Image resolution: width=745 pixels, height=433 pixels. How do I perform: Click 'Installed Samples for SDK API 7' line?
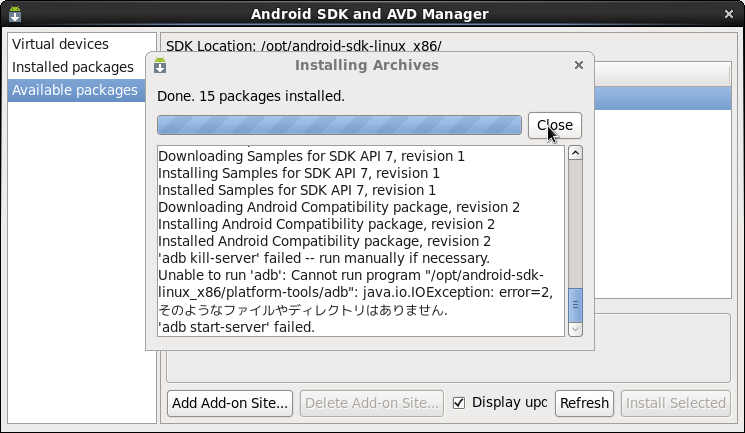[296, 190]
